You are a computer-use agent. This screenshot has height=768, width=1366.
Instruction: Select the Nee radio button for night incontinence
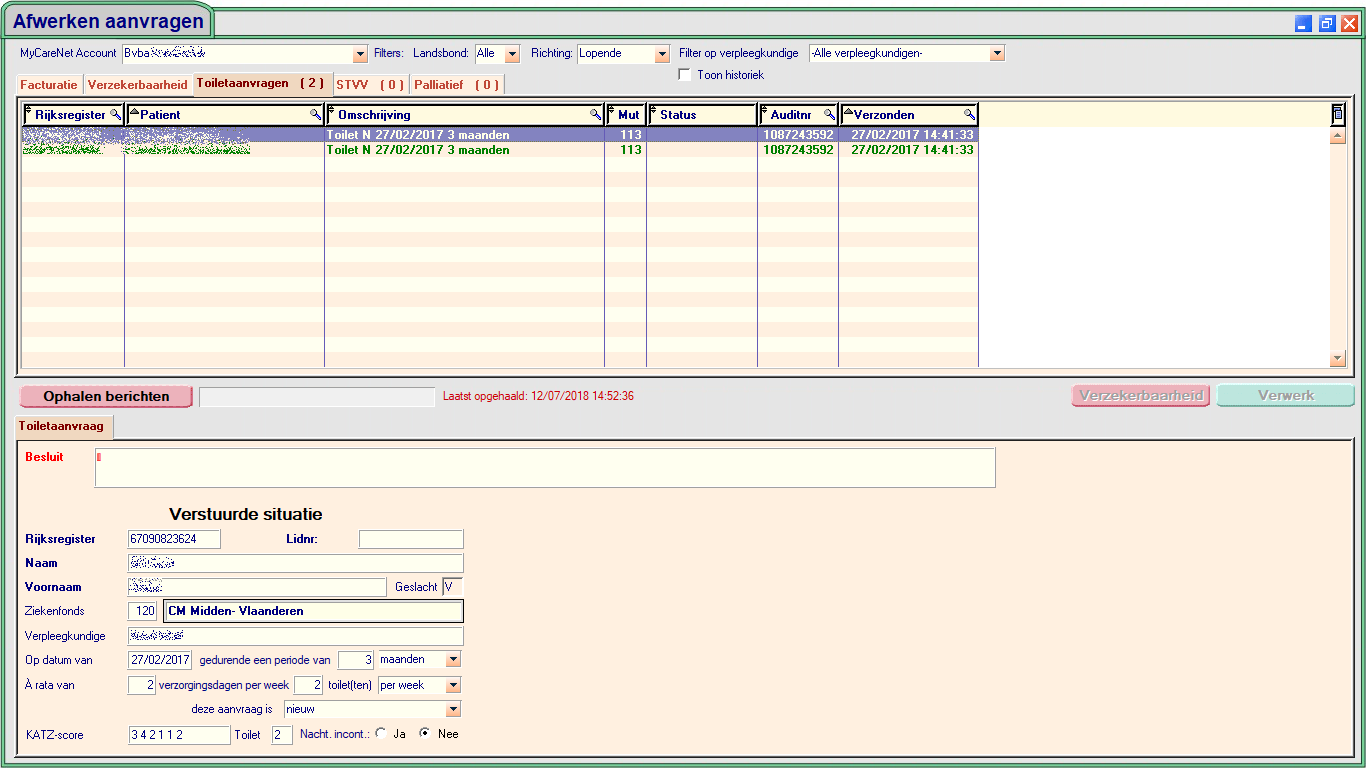425,734
